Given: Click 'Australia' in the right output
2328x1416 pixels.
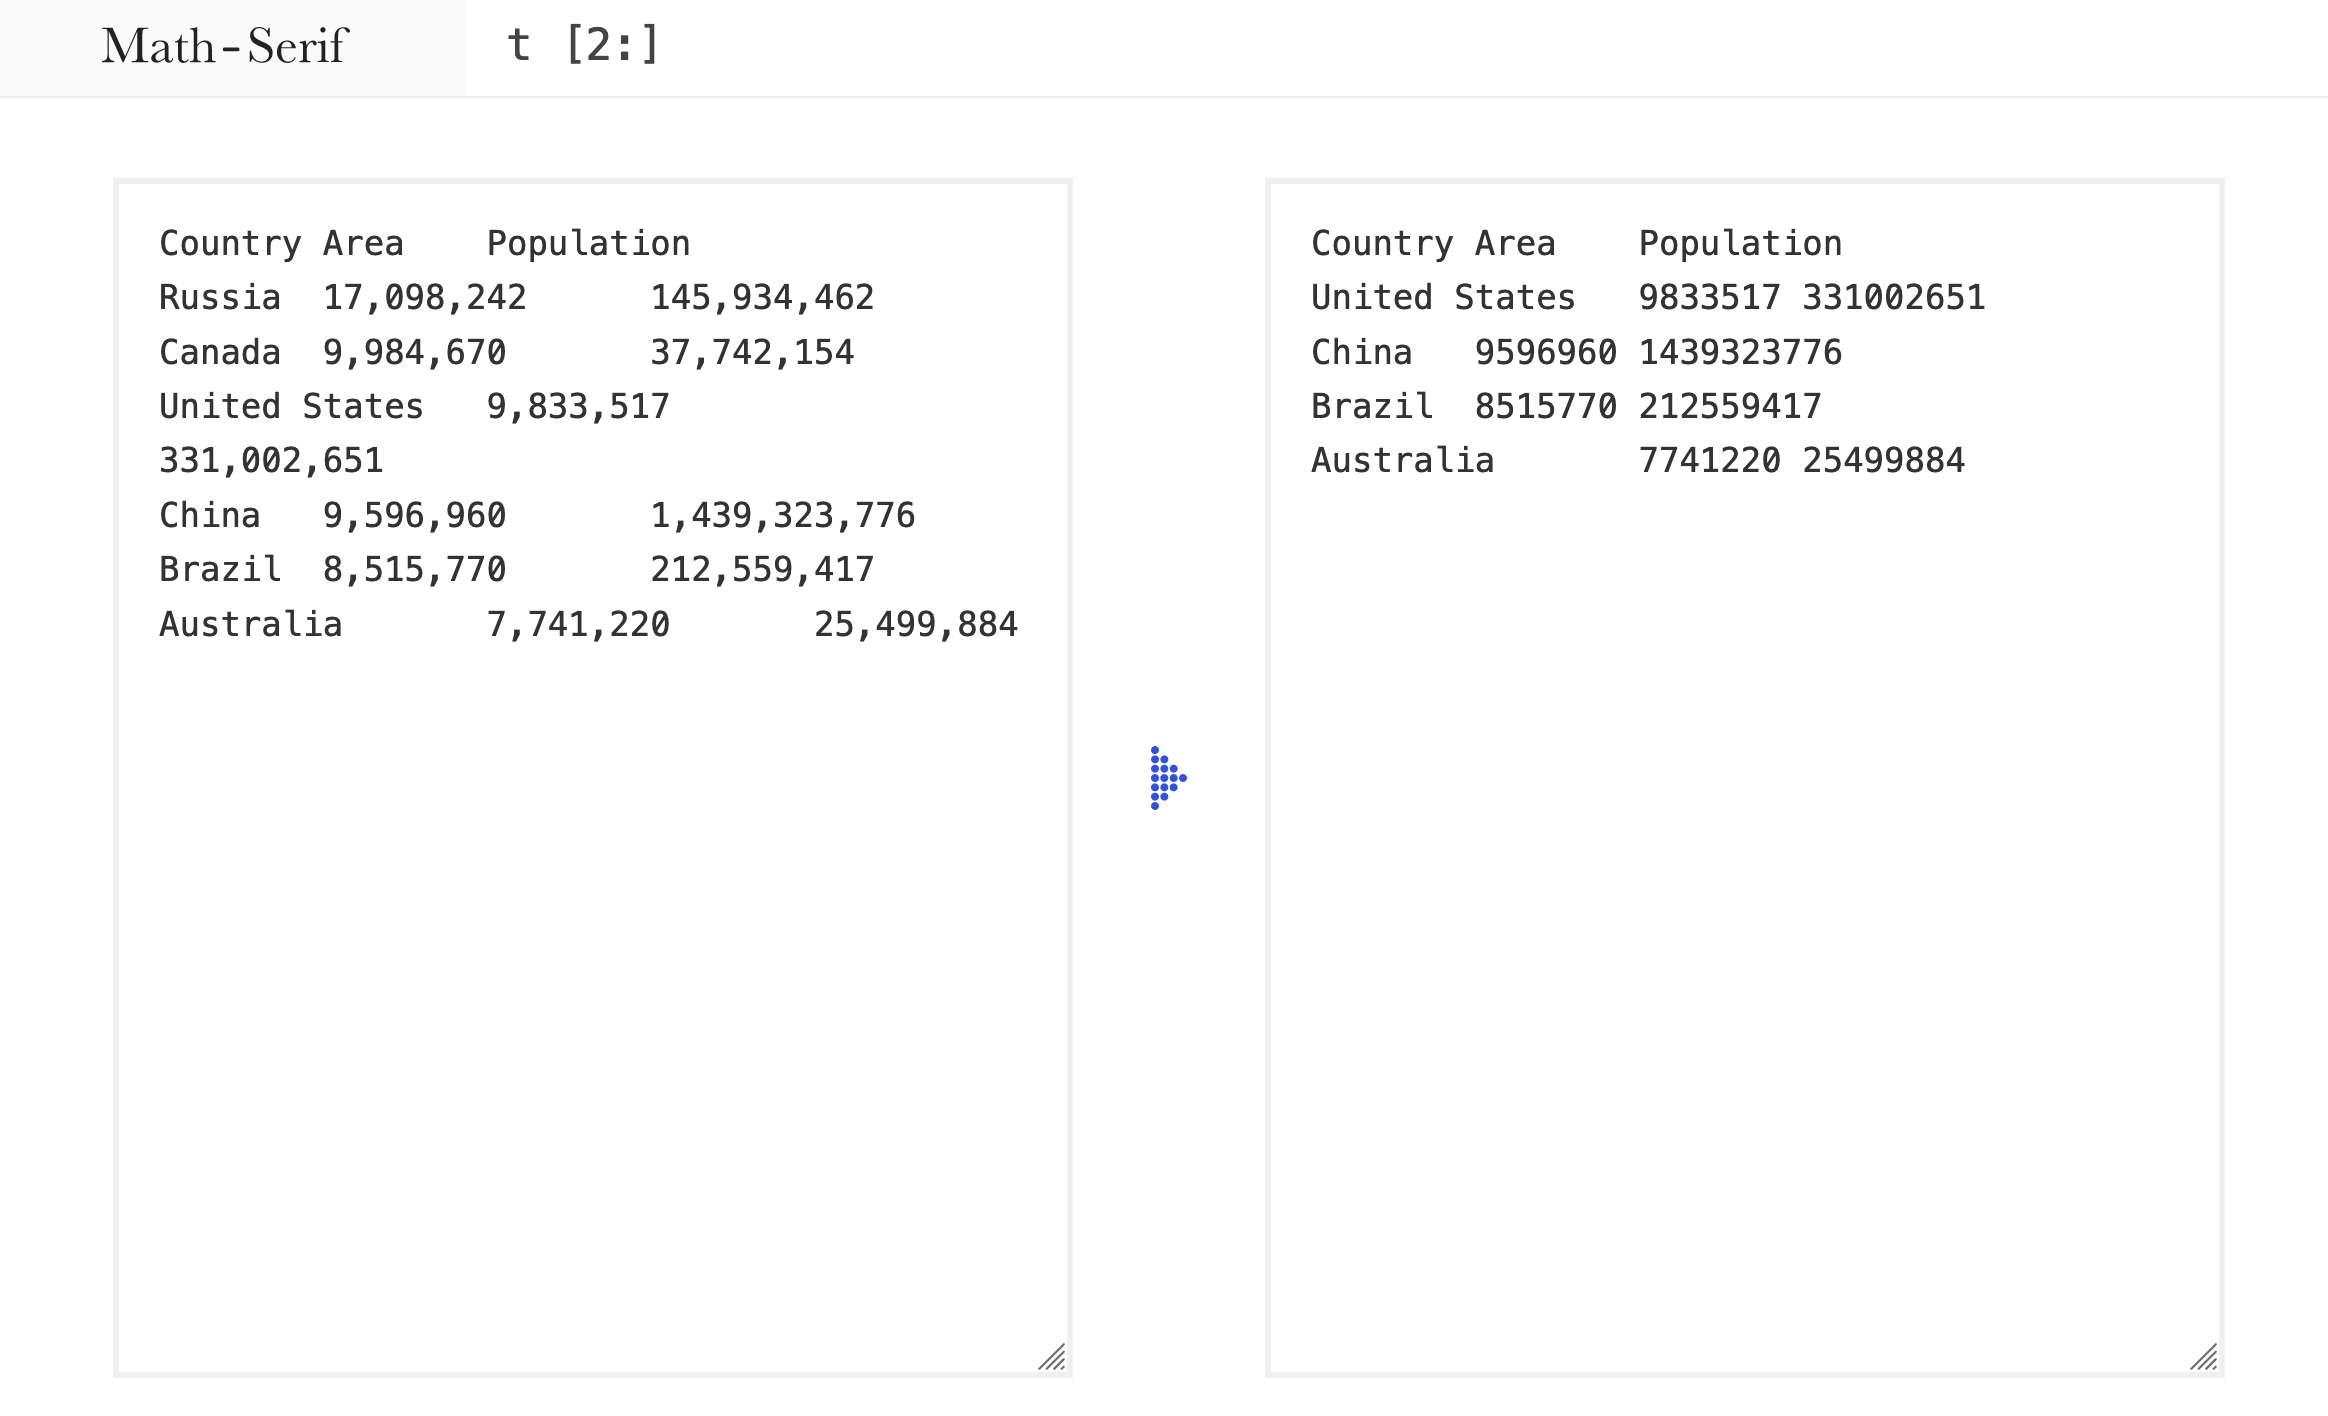Looking at the screenshot, I should [1403, 460].
